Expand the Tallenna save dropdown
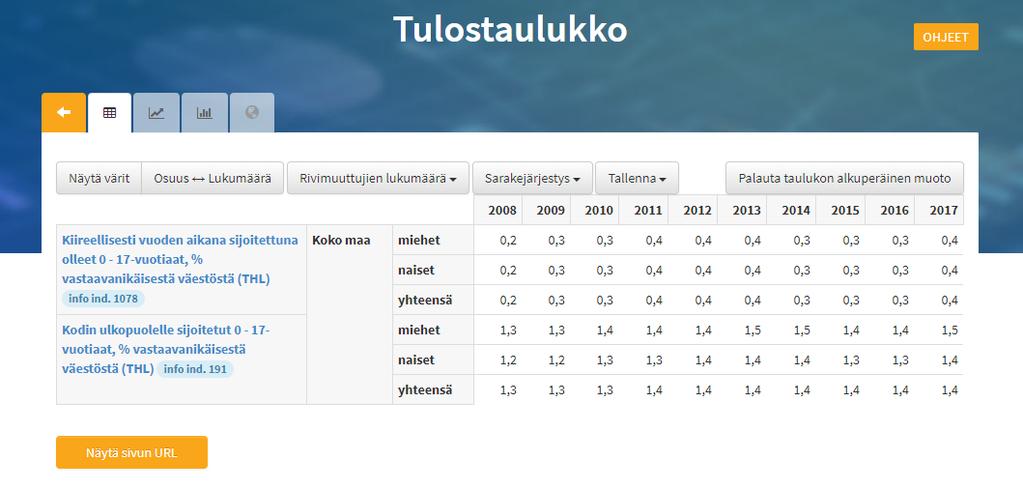Image resolution: width=1023 pixels, height=489 pixels. point(637,178)
